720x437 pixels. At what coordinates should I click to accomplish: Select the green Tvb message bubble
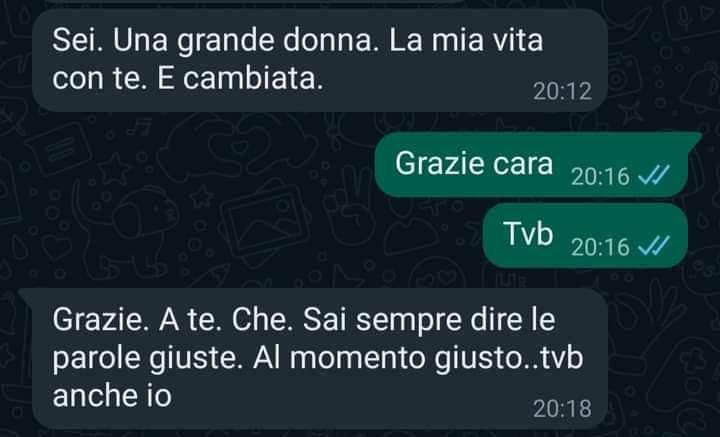tap(585, 235)
